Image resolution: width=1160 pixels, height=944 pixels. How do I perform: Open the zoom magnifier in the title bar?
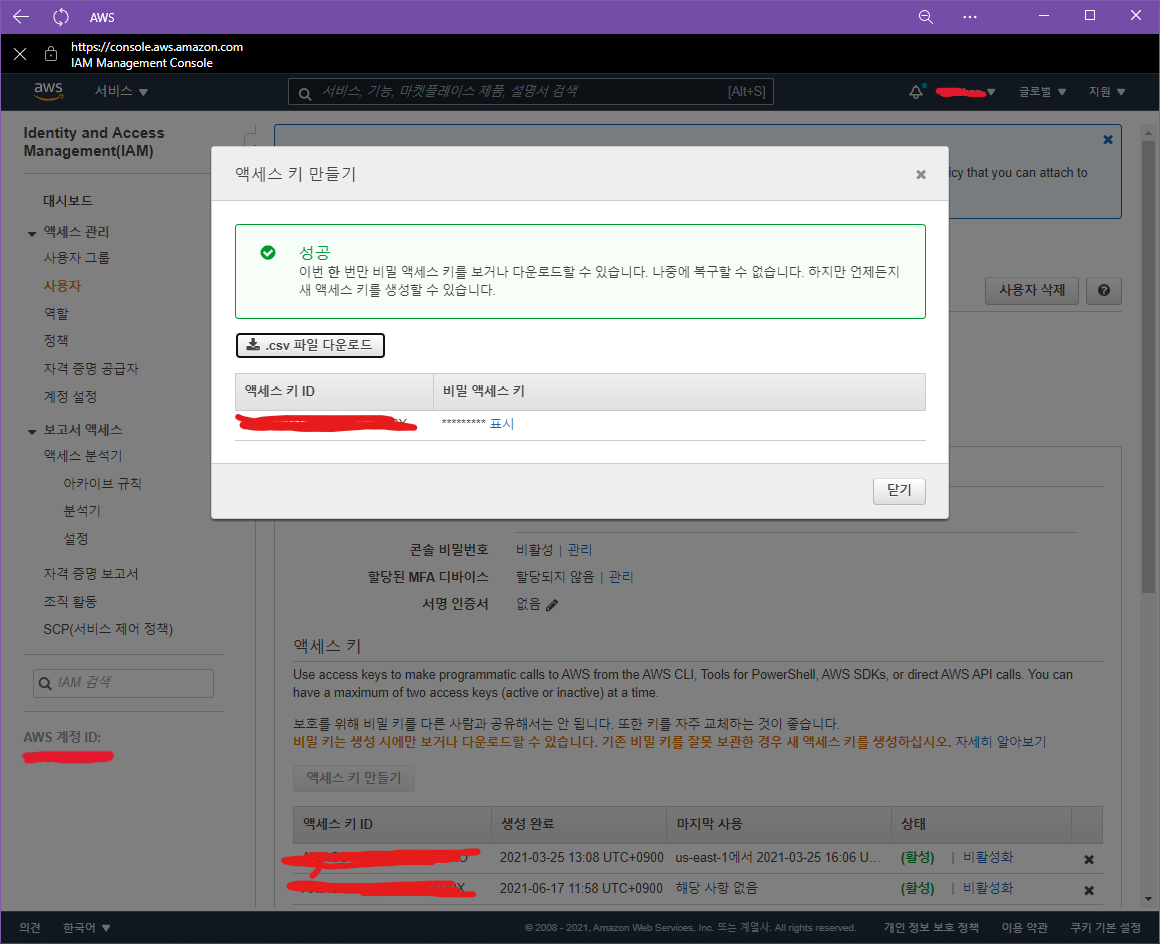pos(925,16)
